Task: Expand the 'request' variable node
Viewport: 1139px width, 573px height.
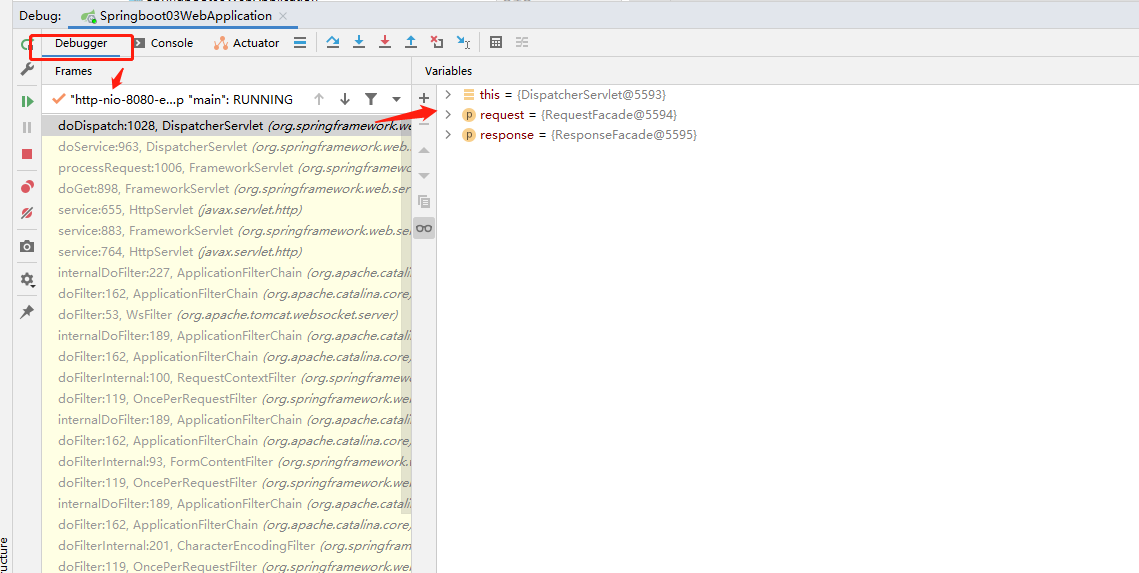Action: click(448, 115)
